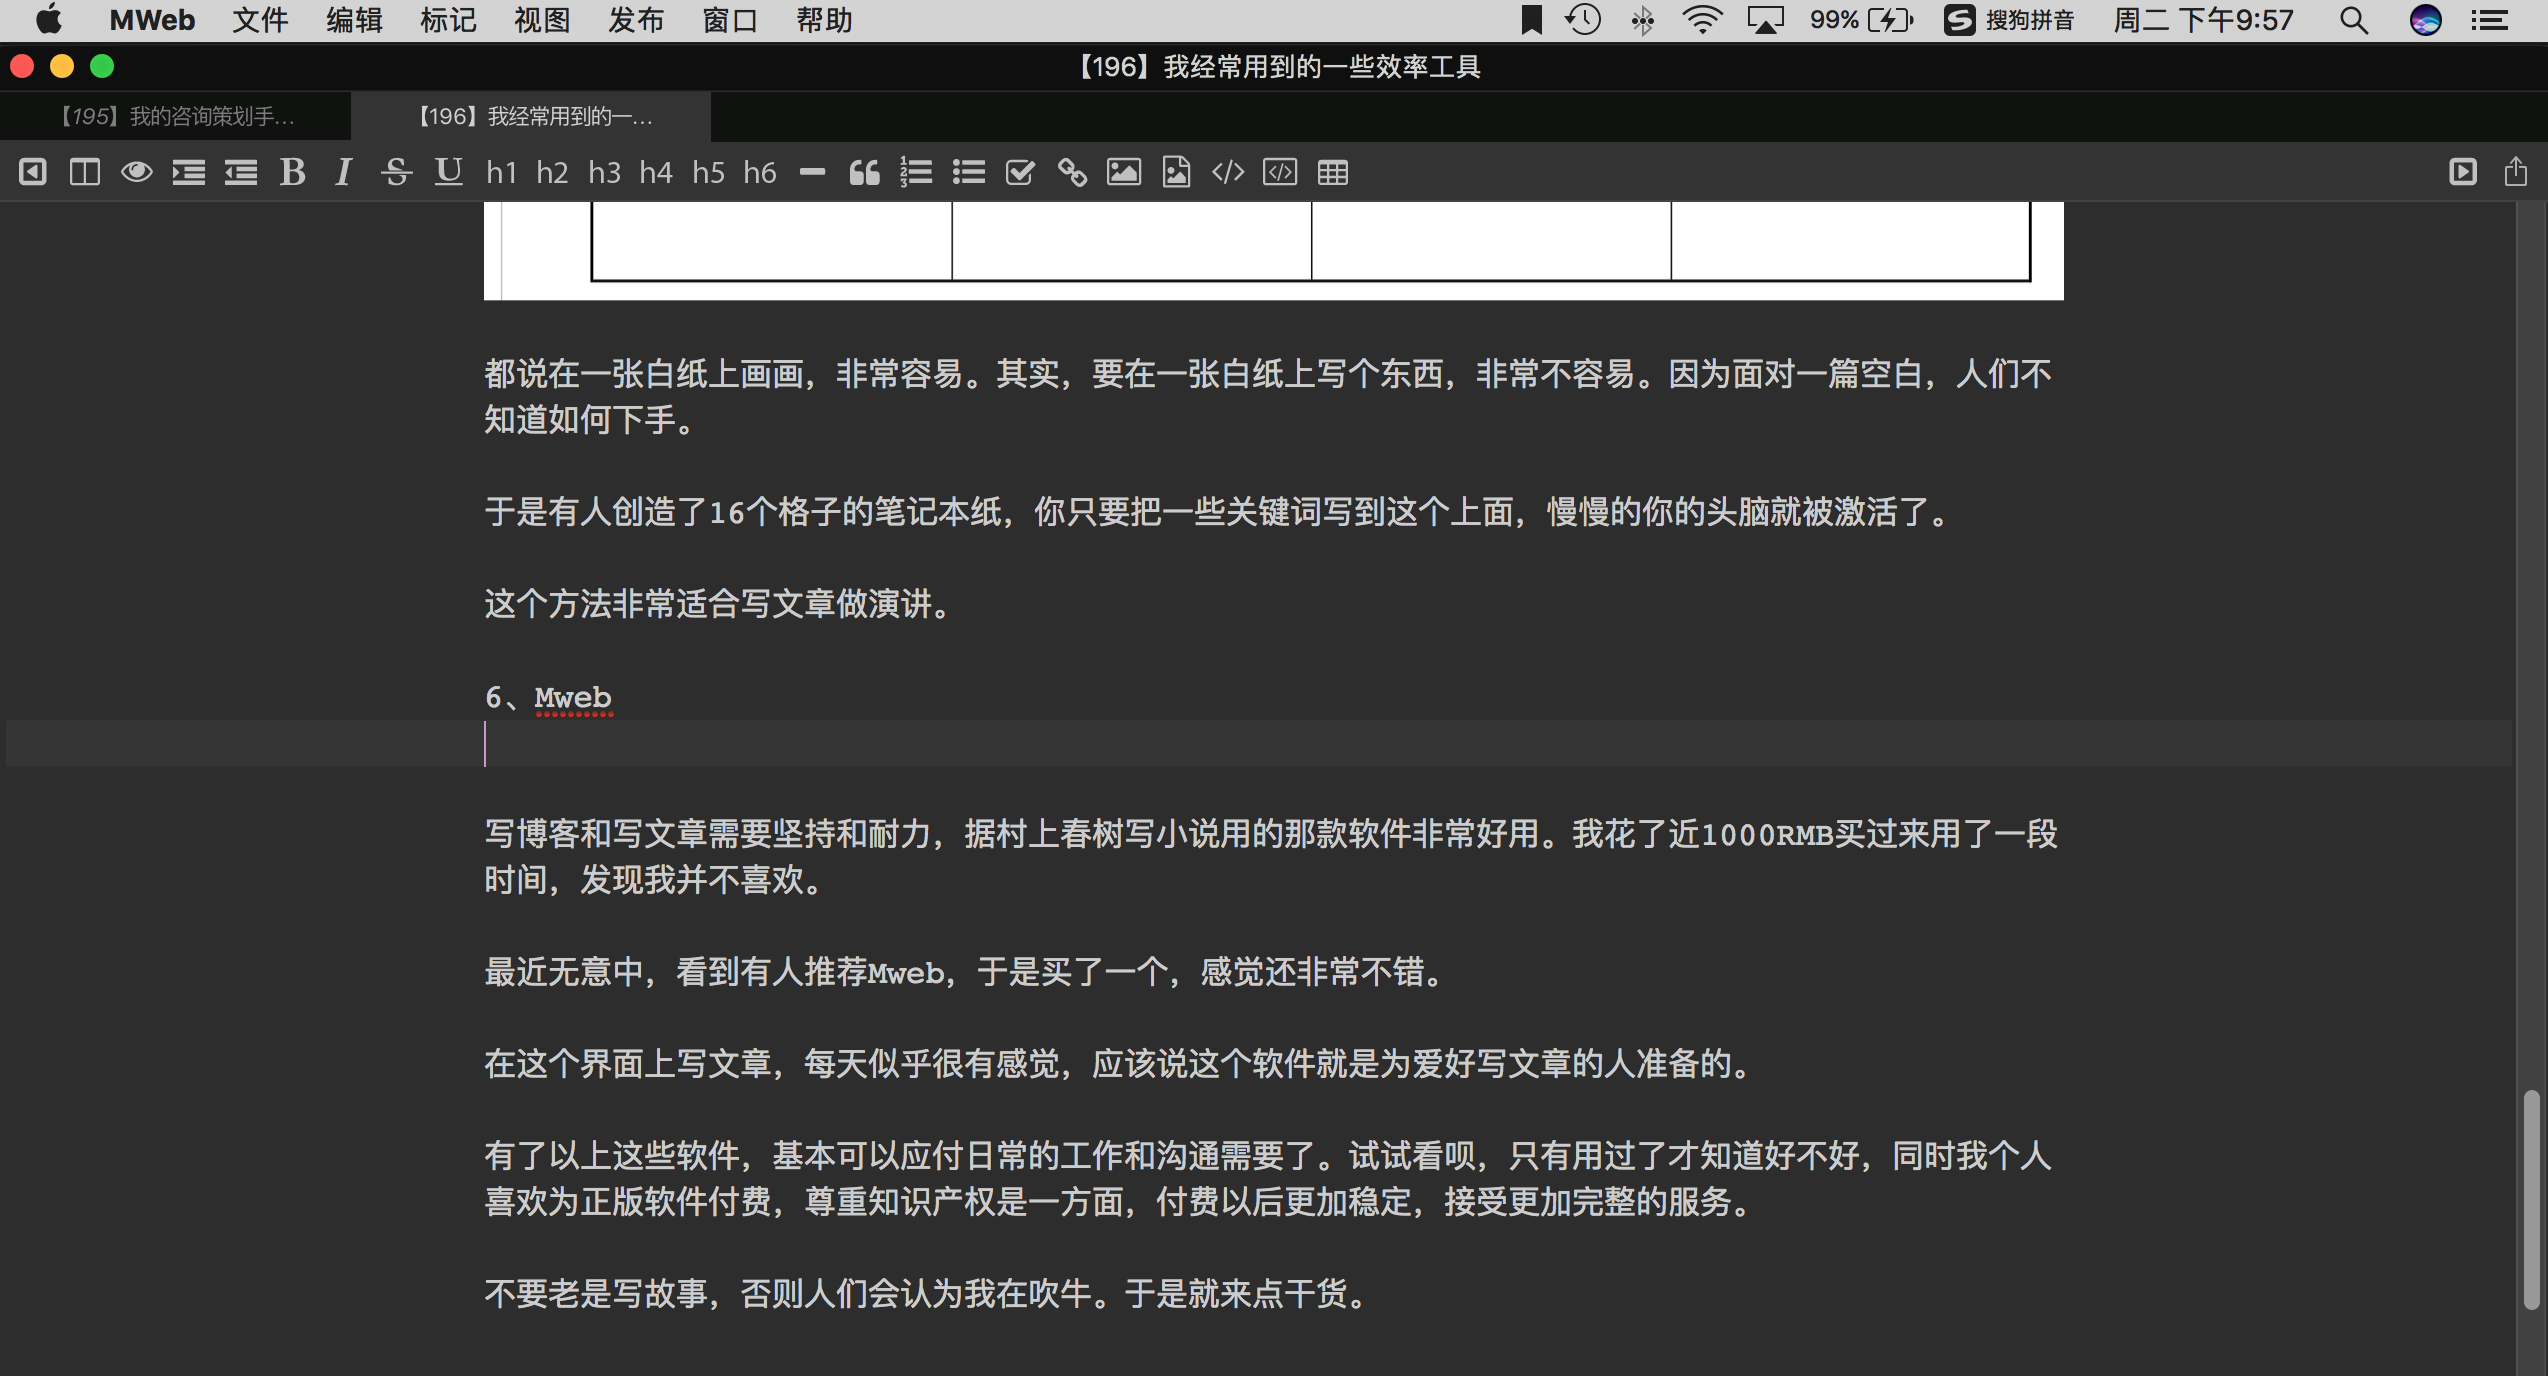
Task: Apply italic formatting
Action: pyautogui.click(x=343, y=172)
